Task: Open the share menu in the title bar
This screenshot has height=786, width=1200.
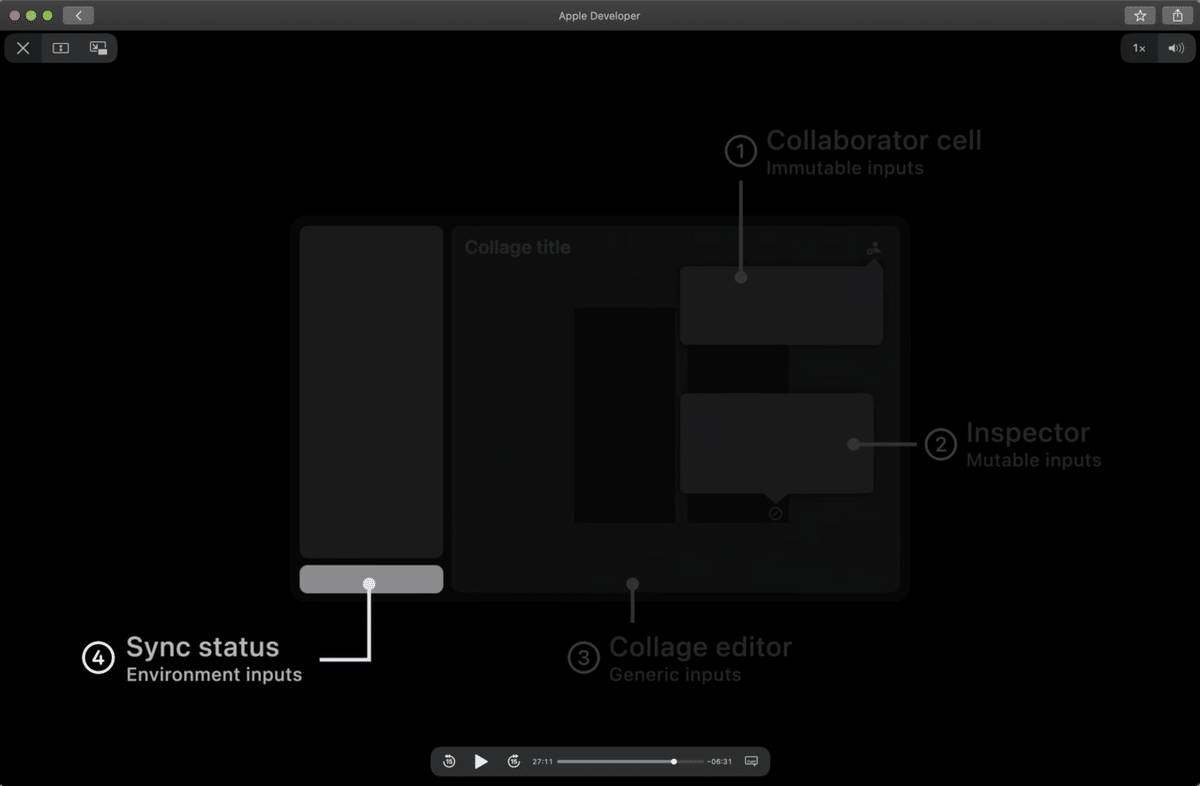Action: [1177, 15]
